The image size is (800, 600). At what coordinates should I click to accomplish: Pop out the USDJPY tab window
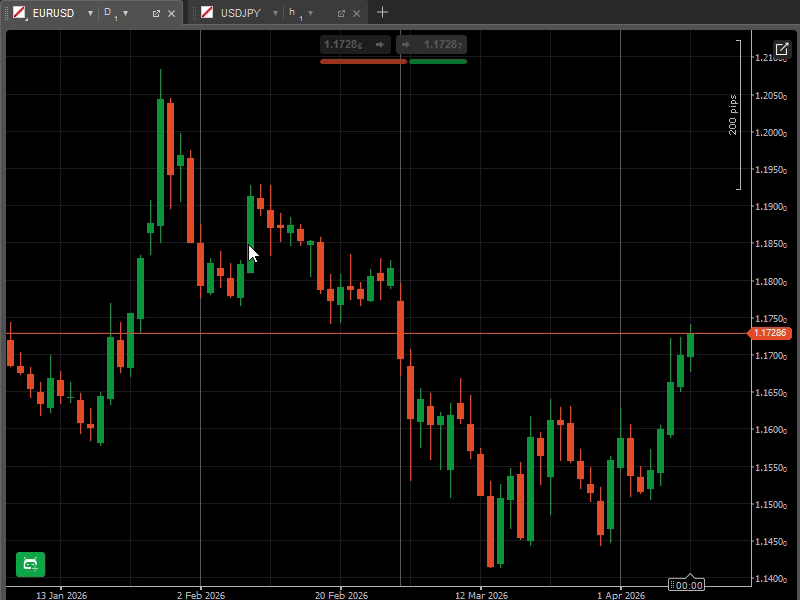tap(341, 13)
